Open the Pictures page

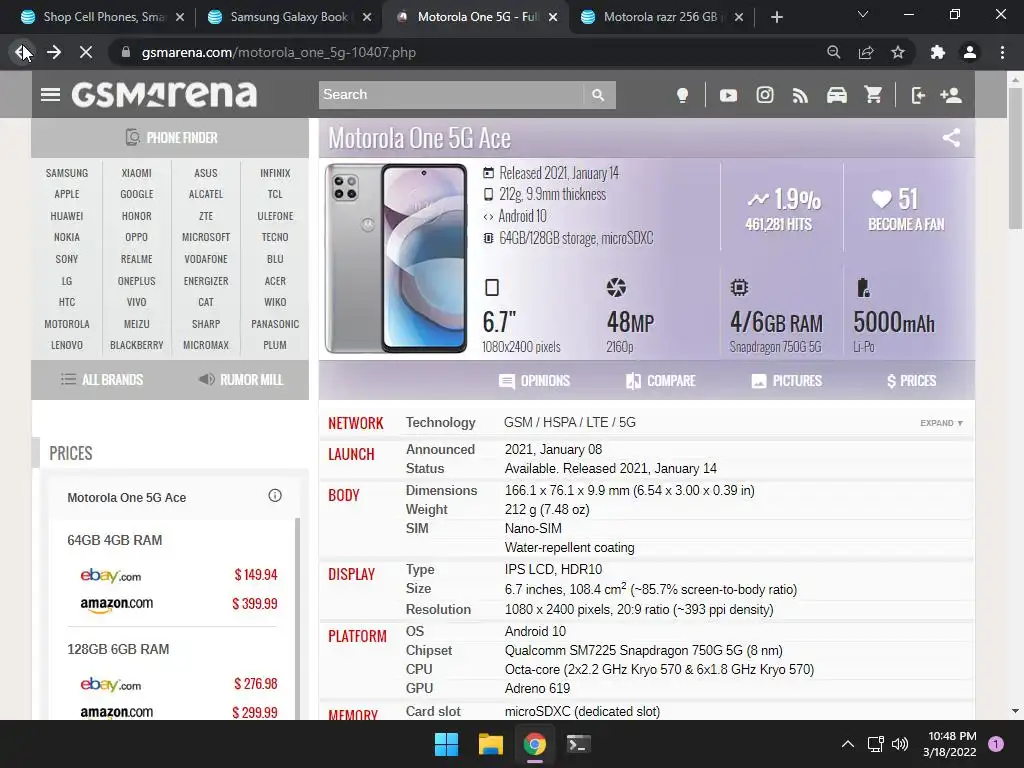[x=786, y=381]
